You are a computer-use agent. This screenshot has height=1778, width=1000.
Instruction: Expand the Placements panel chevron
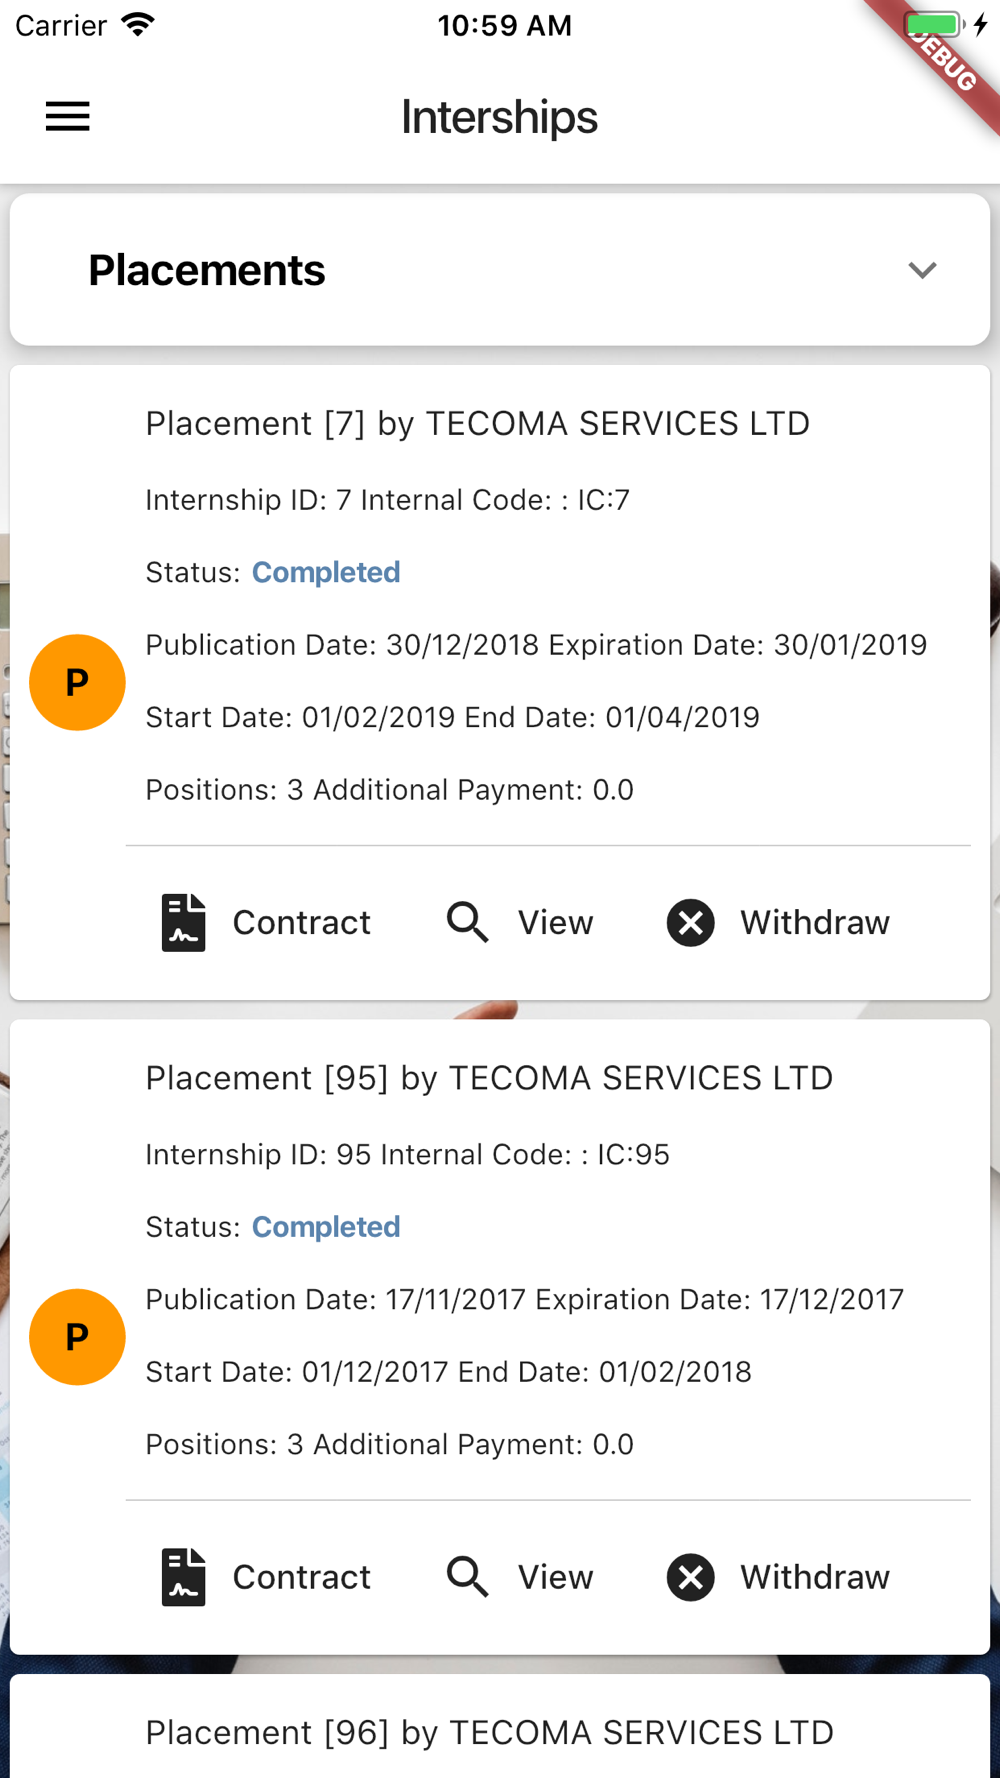coord(922,270)
